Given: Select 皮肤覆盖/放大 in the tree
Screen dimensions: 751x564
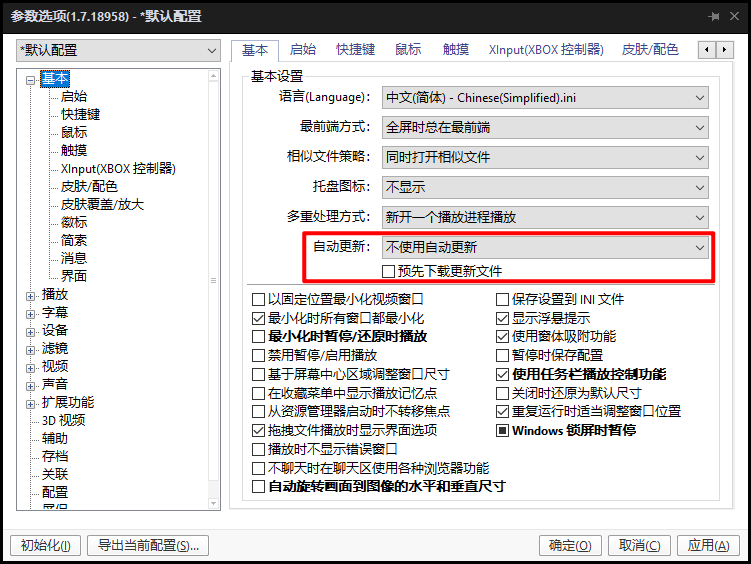Looking at the screenshot, I should click(102, 204).
